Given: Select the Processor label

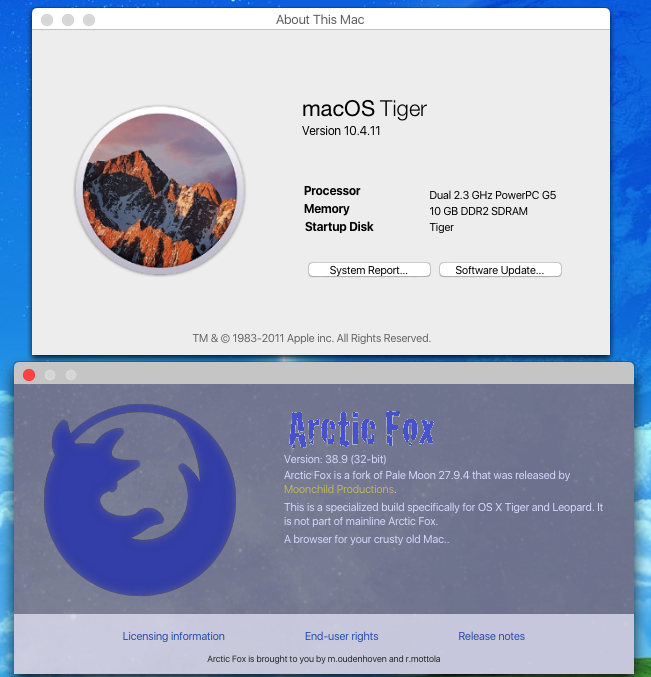Looking at the screenshot, I should [332, 190].
